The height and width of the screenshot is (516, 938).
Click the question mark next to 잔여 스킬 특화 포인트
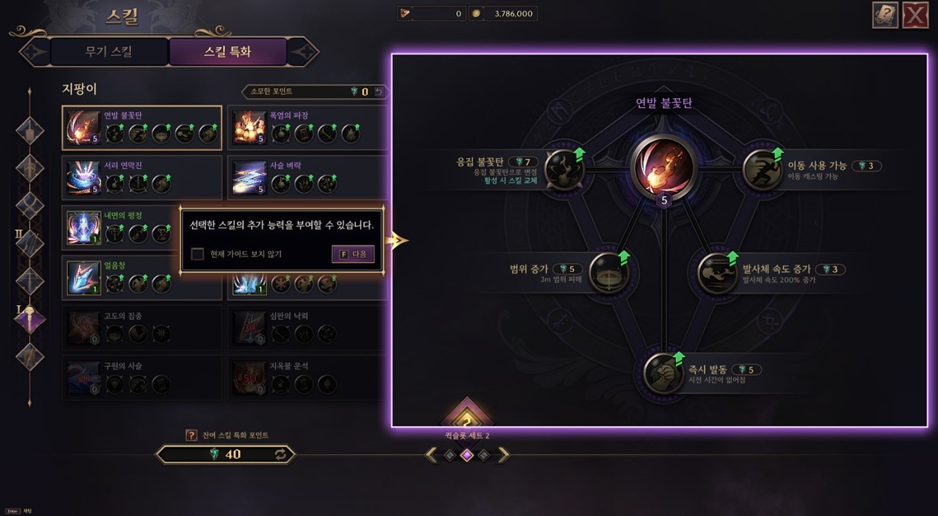coord(191,435)
